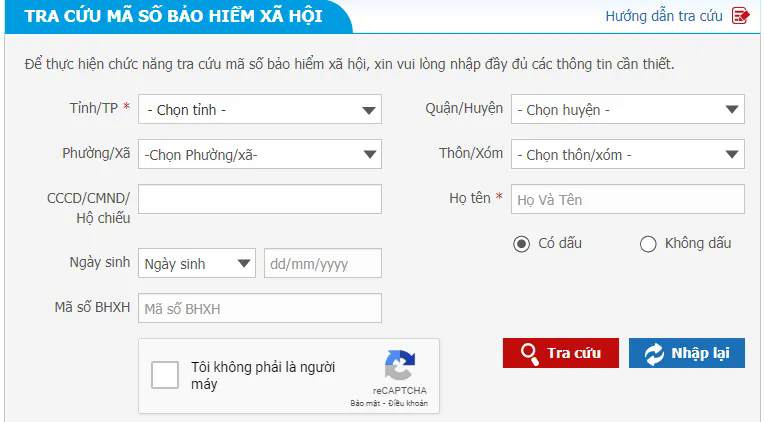Select the Có dấu radio option
The height and width of the screenshot is (422, 764).
[x=521, y=244]
